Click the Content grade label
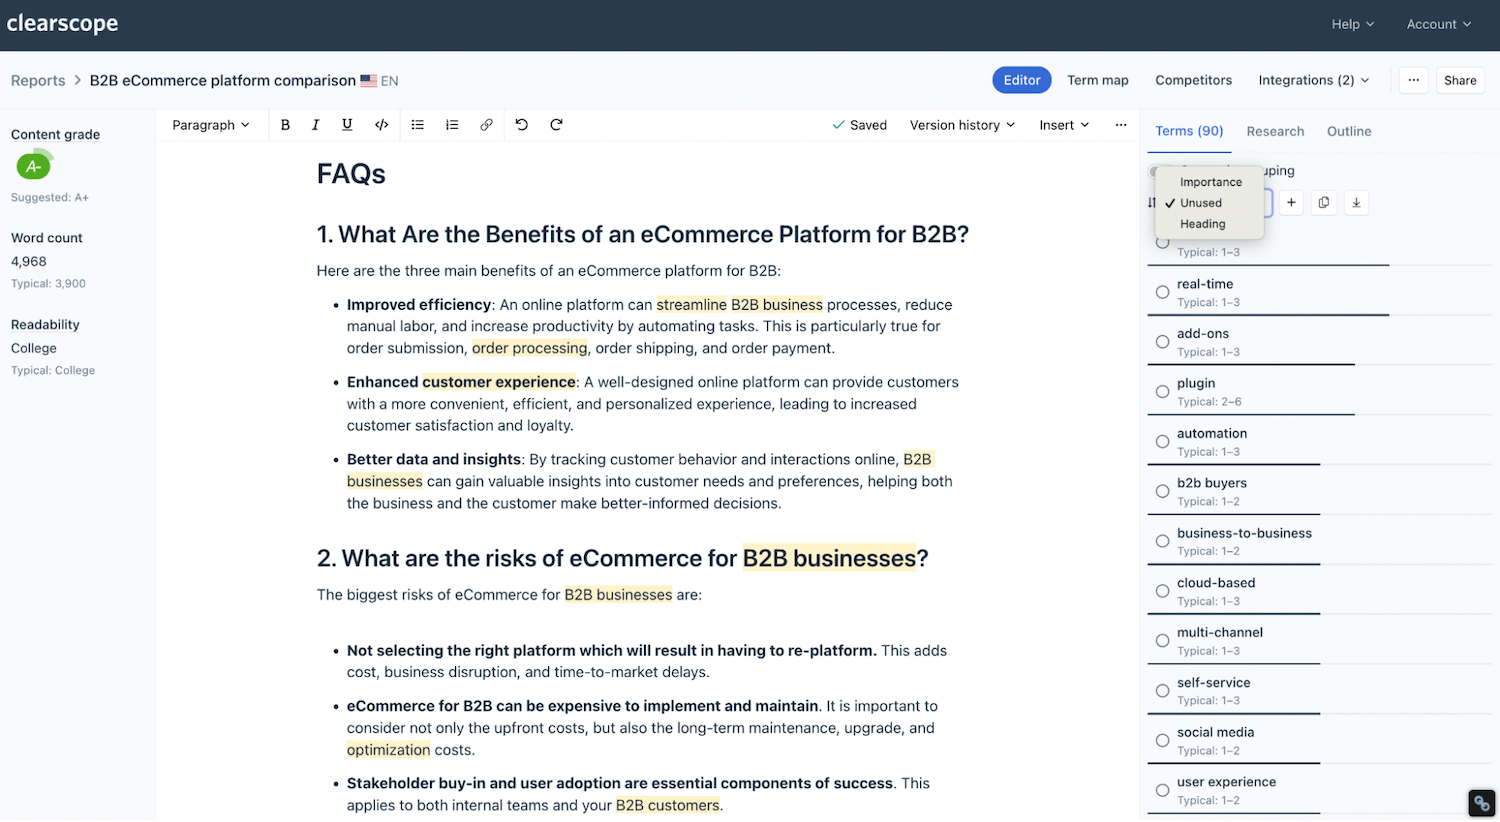 pyautogui.click(x=55, y=134)
